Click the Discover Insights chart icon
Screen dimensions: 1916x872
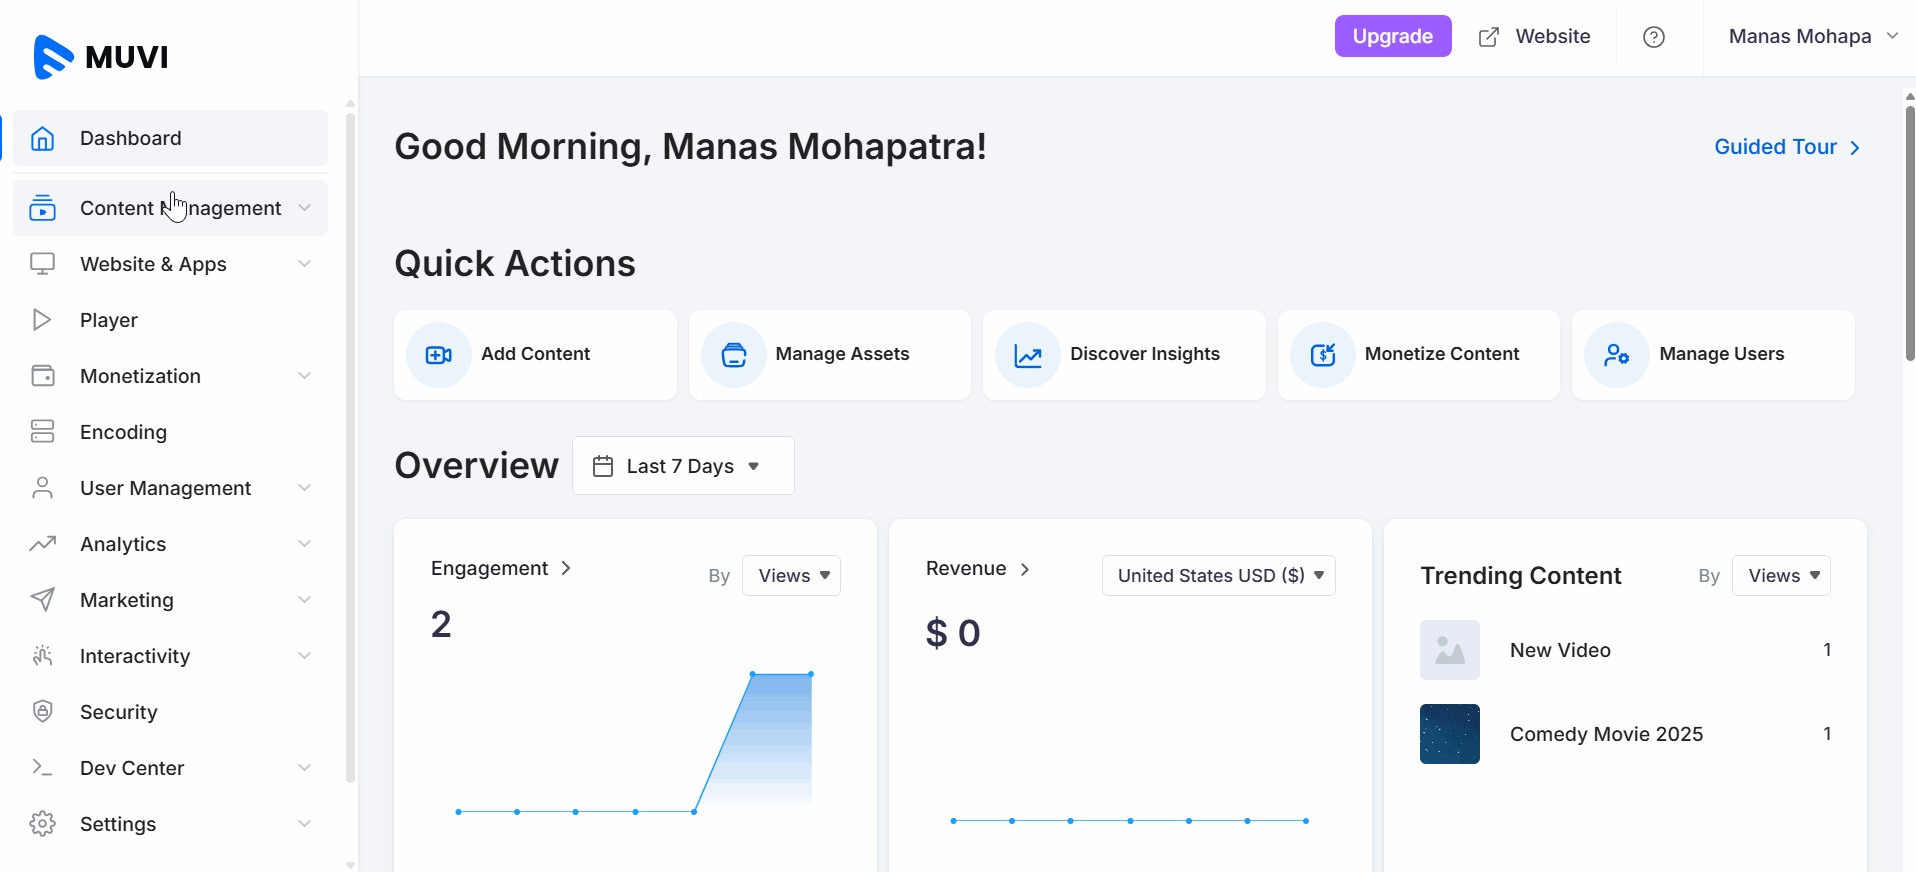point(1028,355)
